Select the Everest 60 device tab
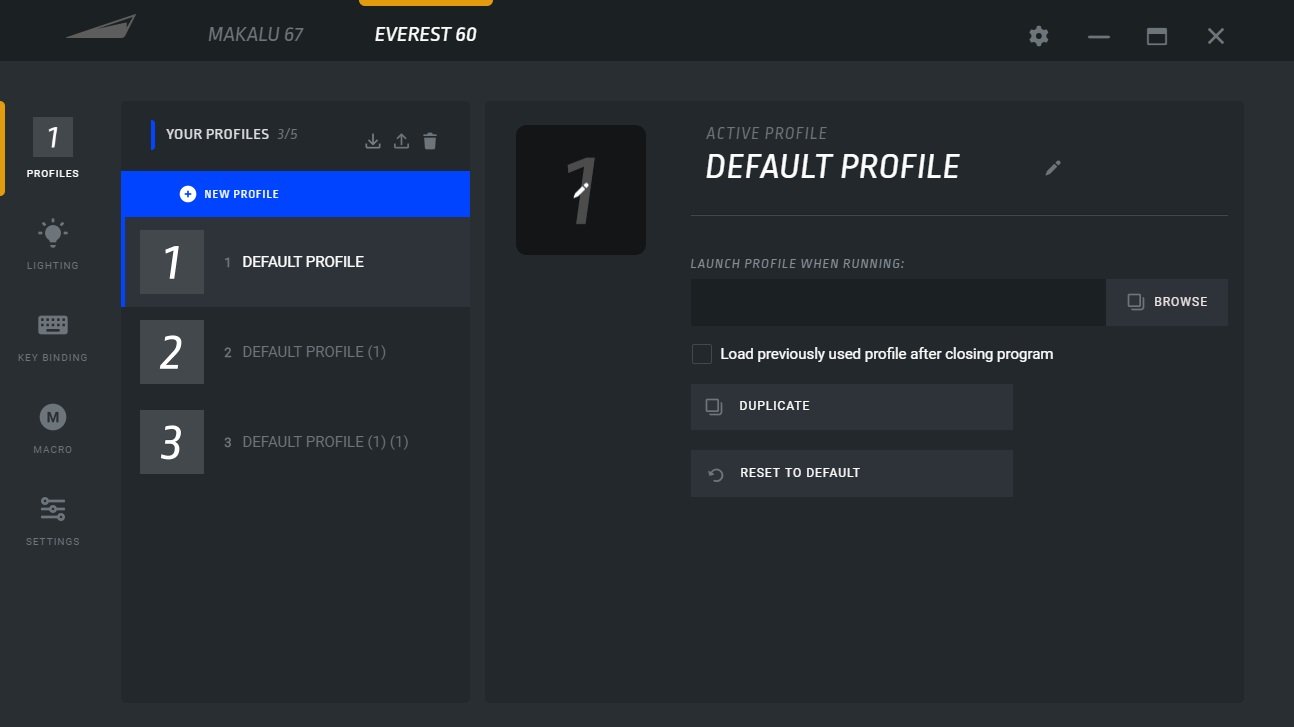The width and height of the screenshot is (1294, 727). point(425,34)
